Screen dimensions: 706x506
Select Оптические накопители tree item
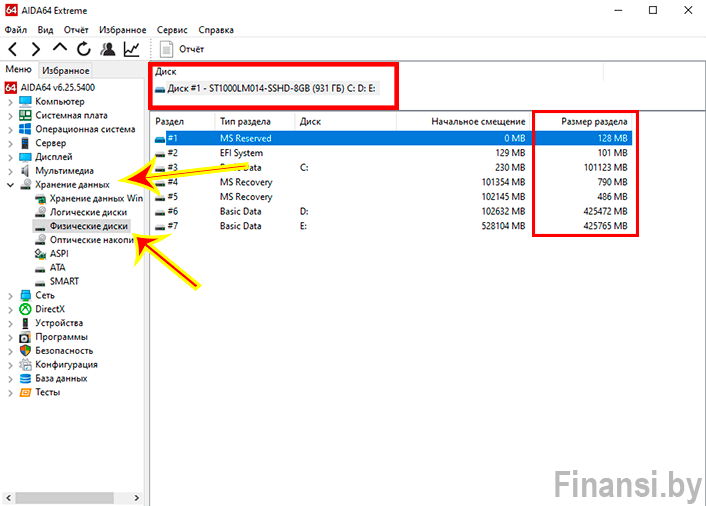click(x=91, y=240)
